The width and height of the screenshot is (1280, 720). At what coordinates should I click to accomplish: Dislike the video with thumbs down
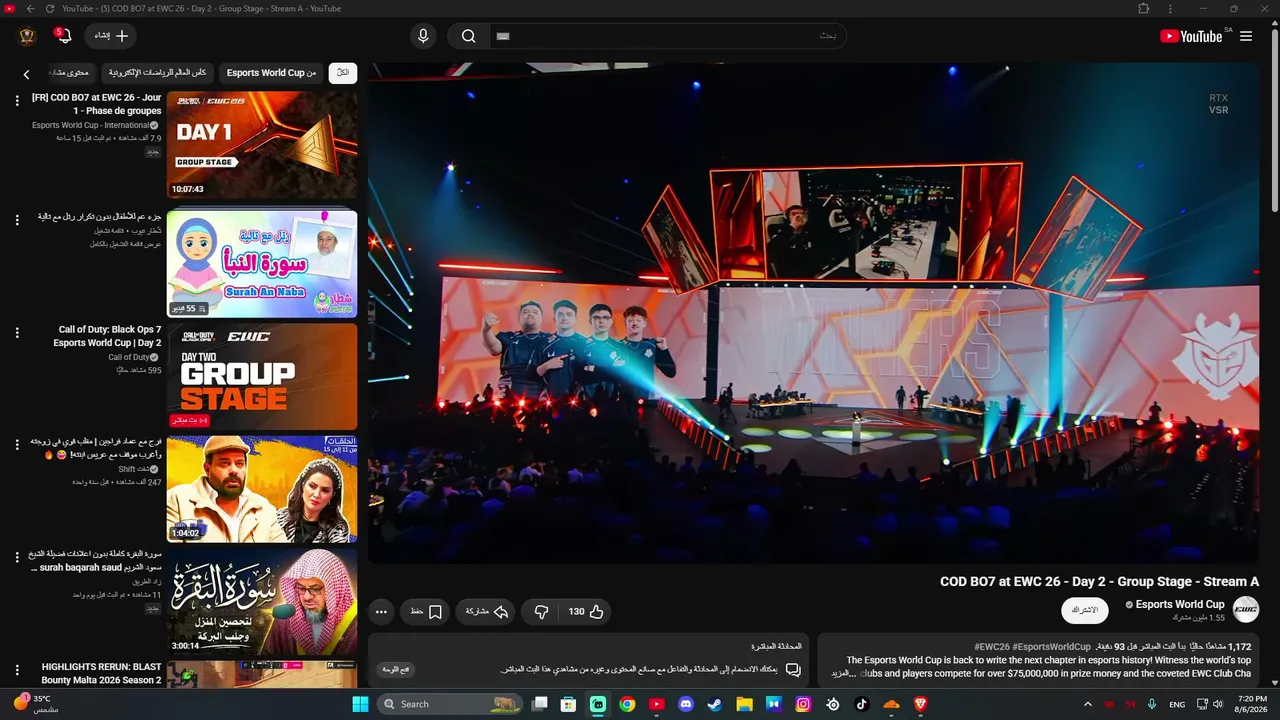click(x=541, y=611)
